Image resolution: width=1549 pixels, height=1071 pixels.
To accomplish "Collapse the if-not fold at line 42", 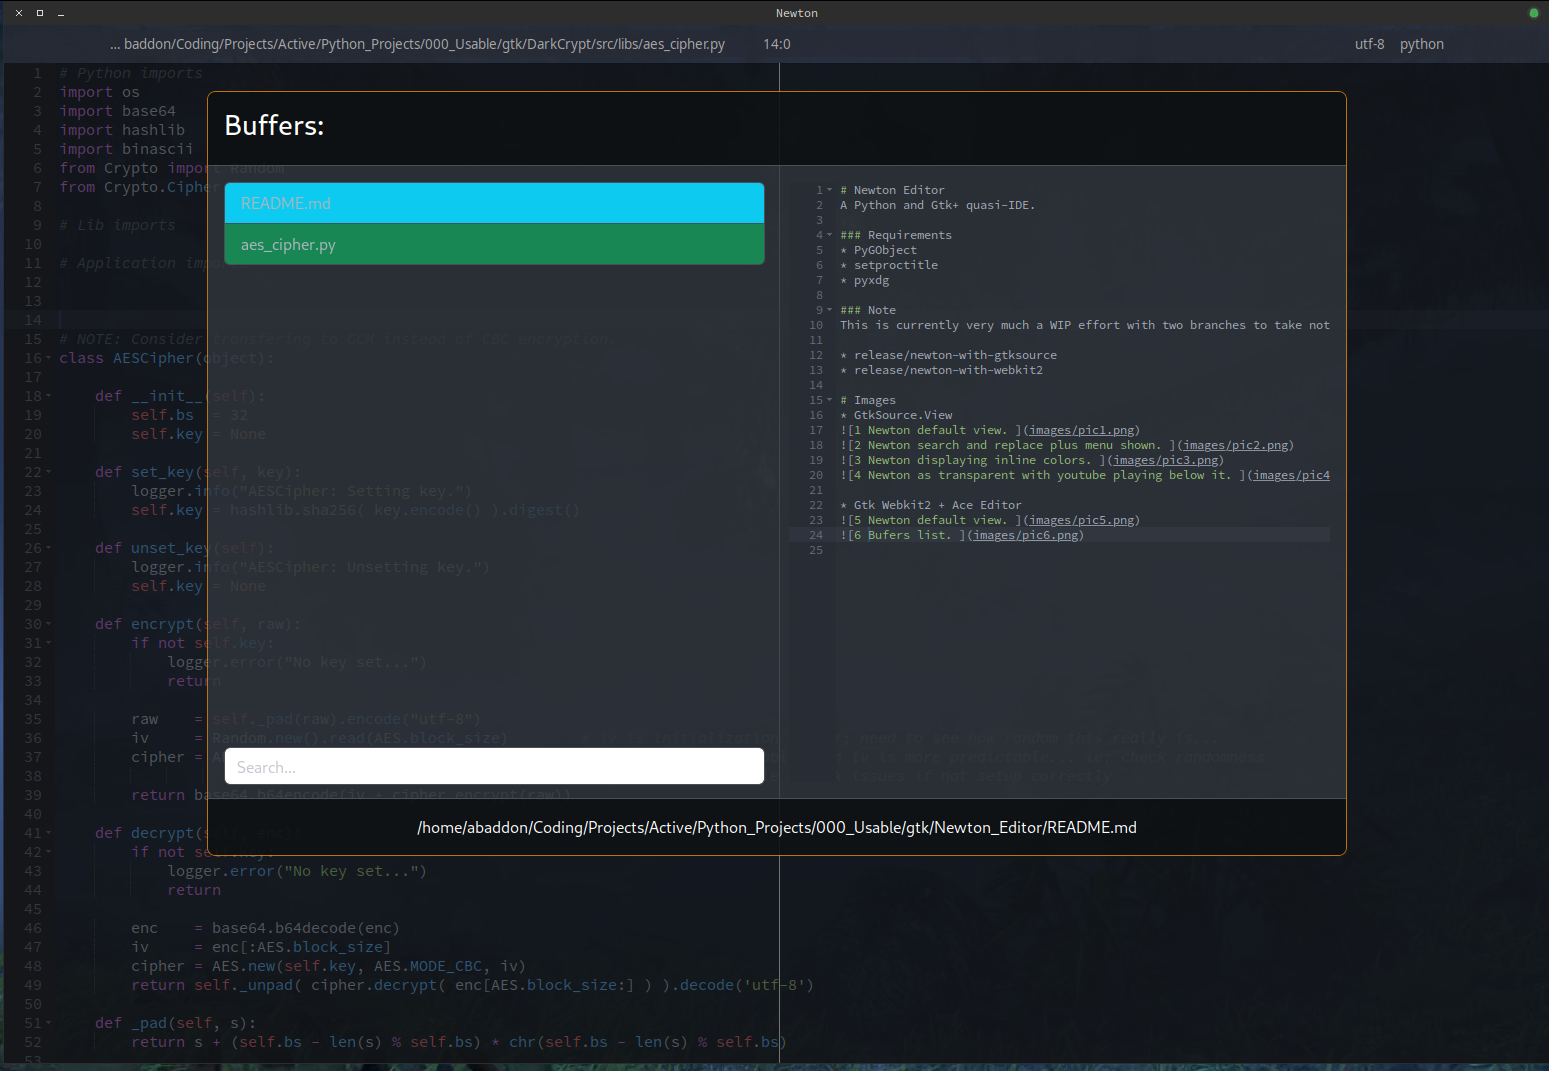I will click(49, 852).
